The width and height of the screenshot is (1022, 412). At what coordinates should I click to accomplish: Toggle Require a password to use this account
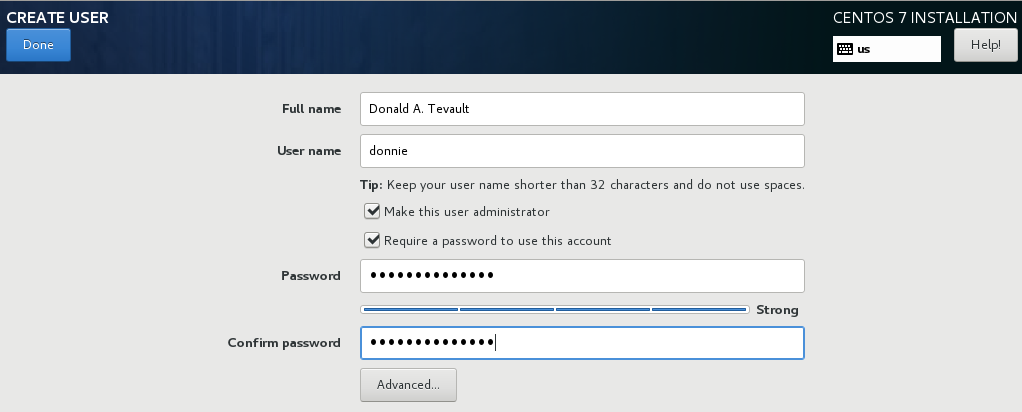[372, 241]
